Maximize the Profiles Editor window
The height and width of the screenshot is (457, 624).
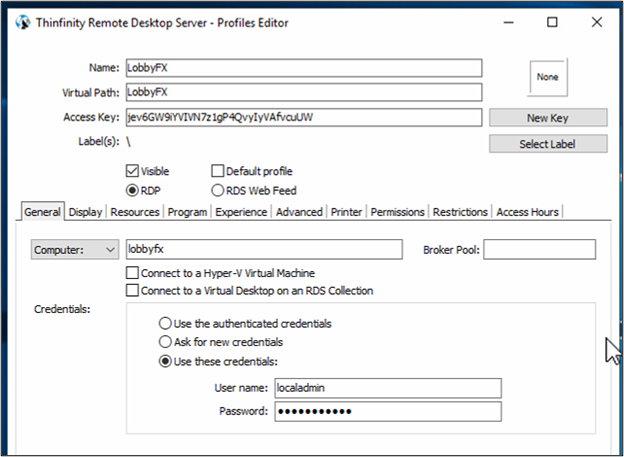tap(552, 22)
